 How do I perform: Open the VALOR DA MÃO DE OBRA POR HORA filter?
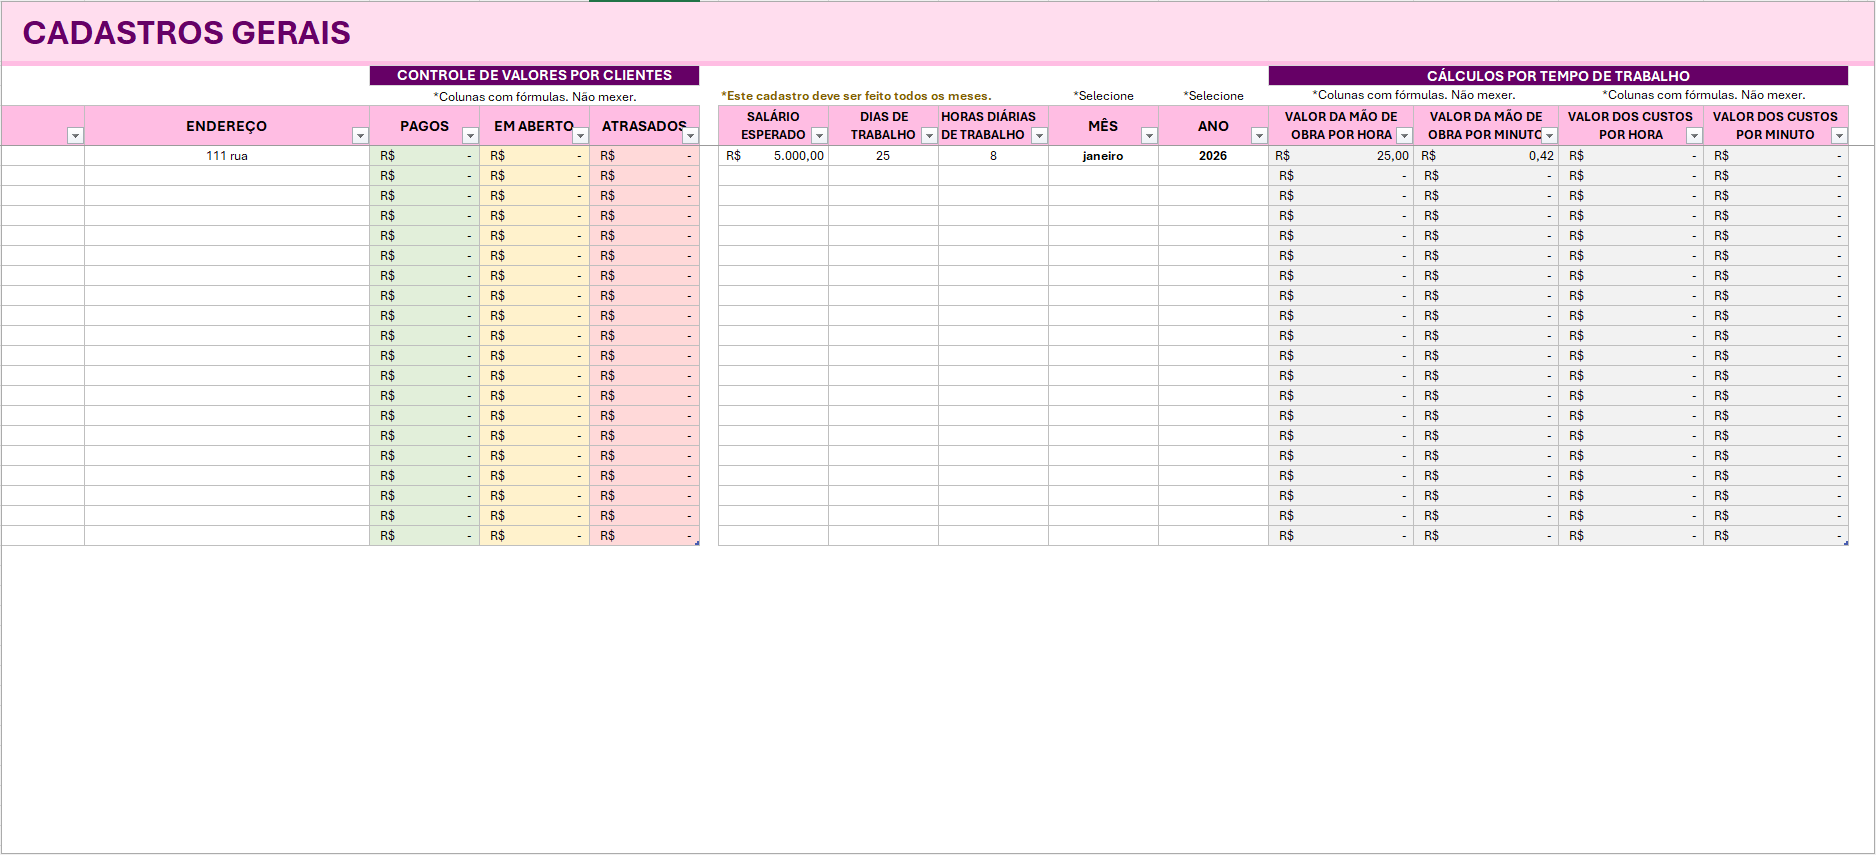click(1404, 136)
